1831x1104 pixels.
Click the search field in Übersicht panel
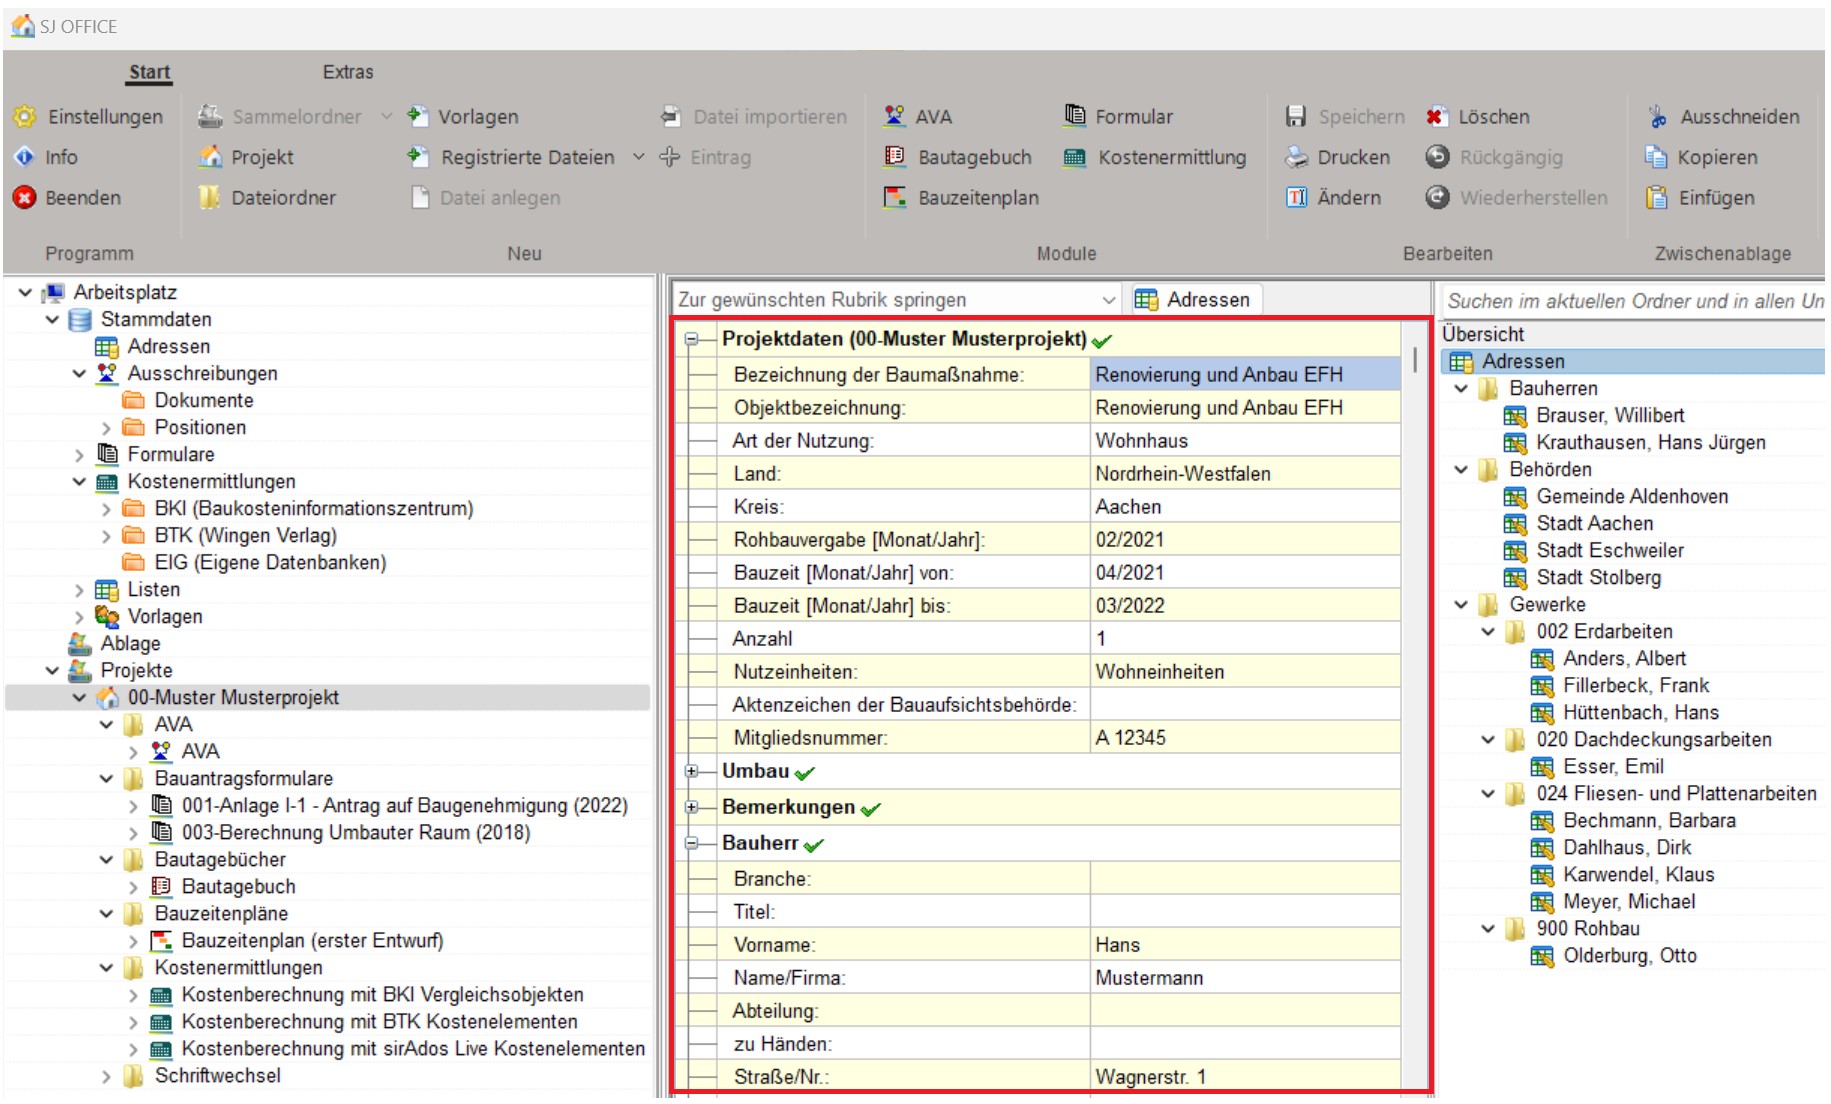(1632, 301)
